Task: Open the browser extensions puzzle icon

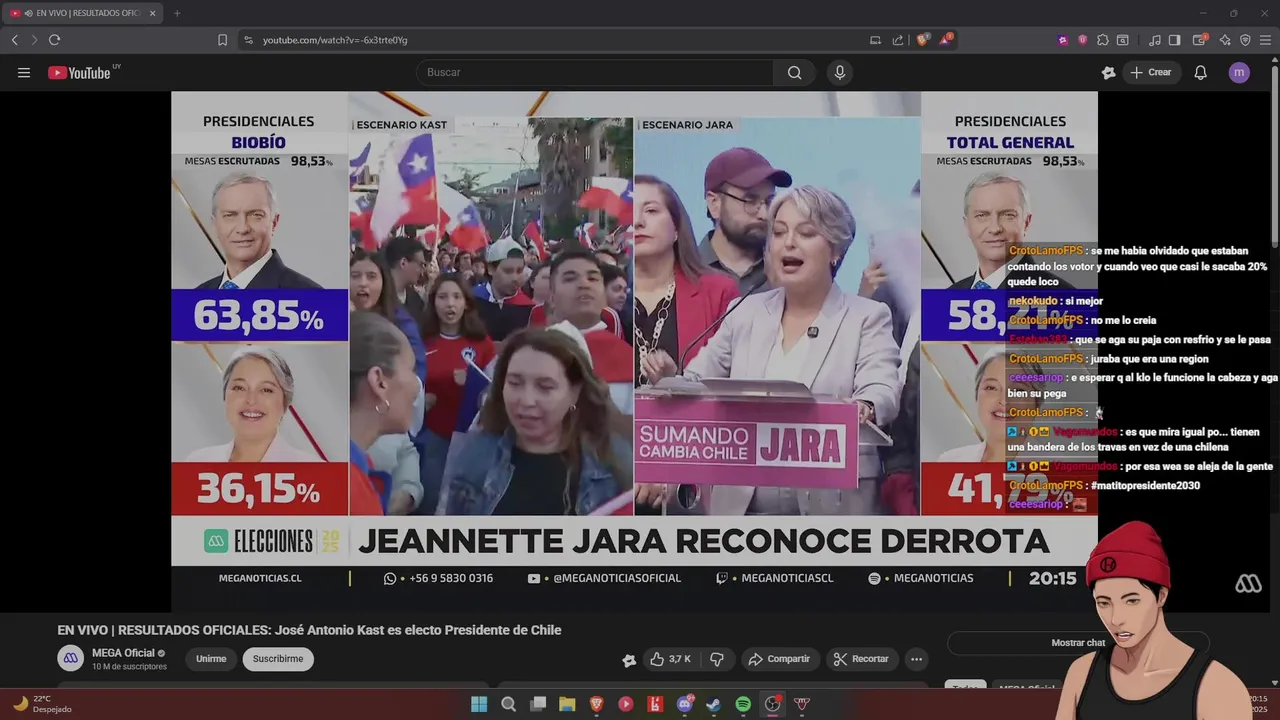Action: 1102,40
